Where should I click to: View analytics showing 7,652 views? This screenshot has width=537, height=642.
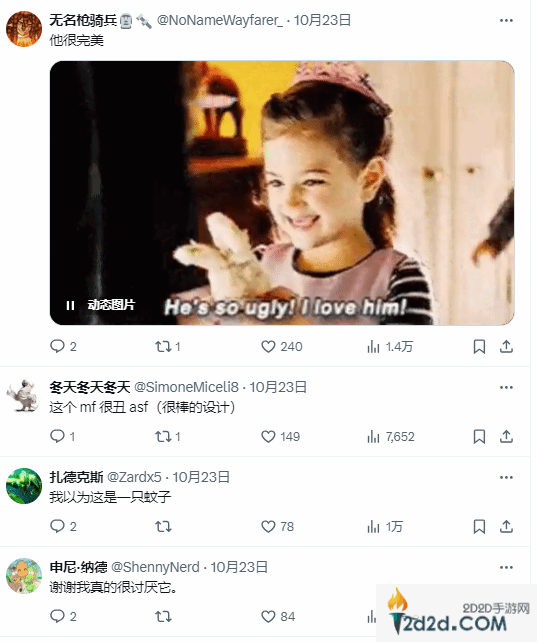[391, 437]
